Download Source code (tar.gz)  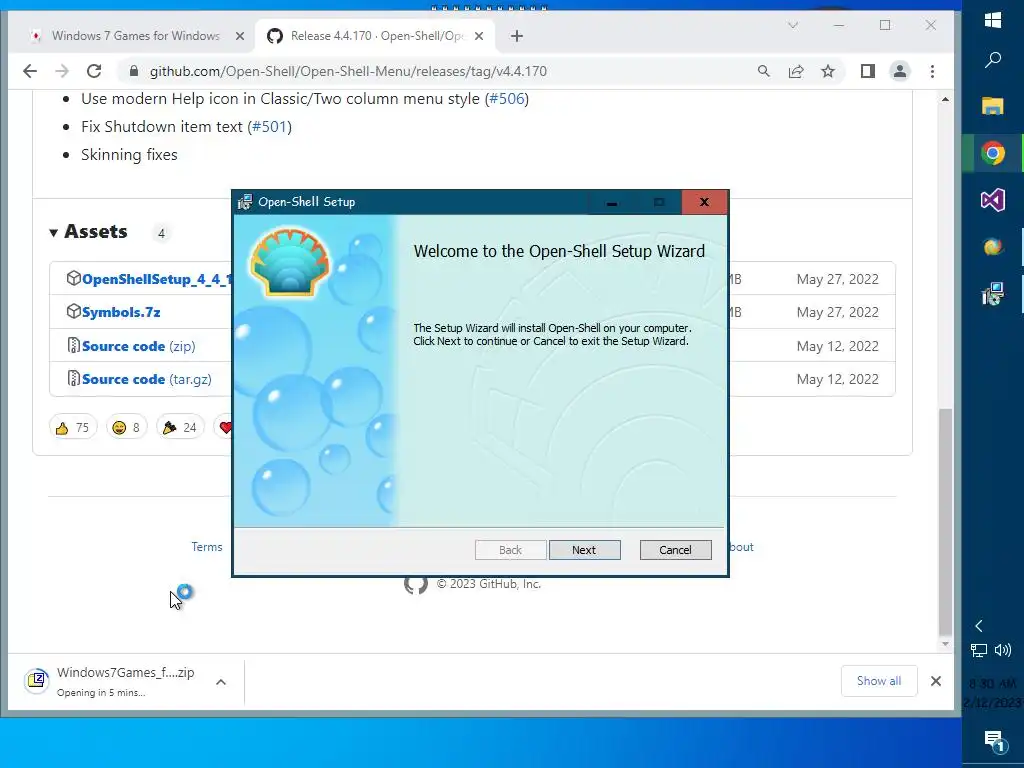[x=146, y=379]
